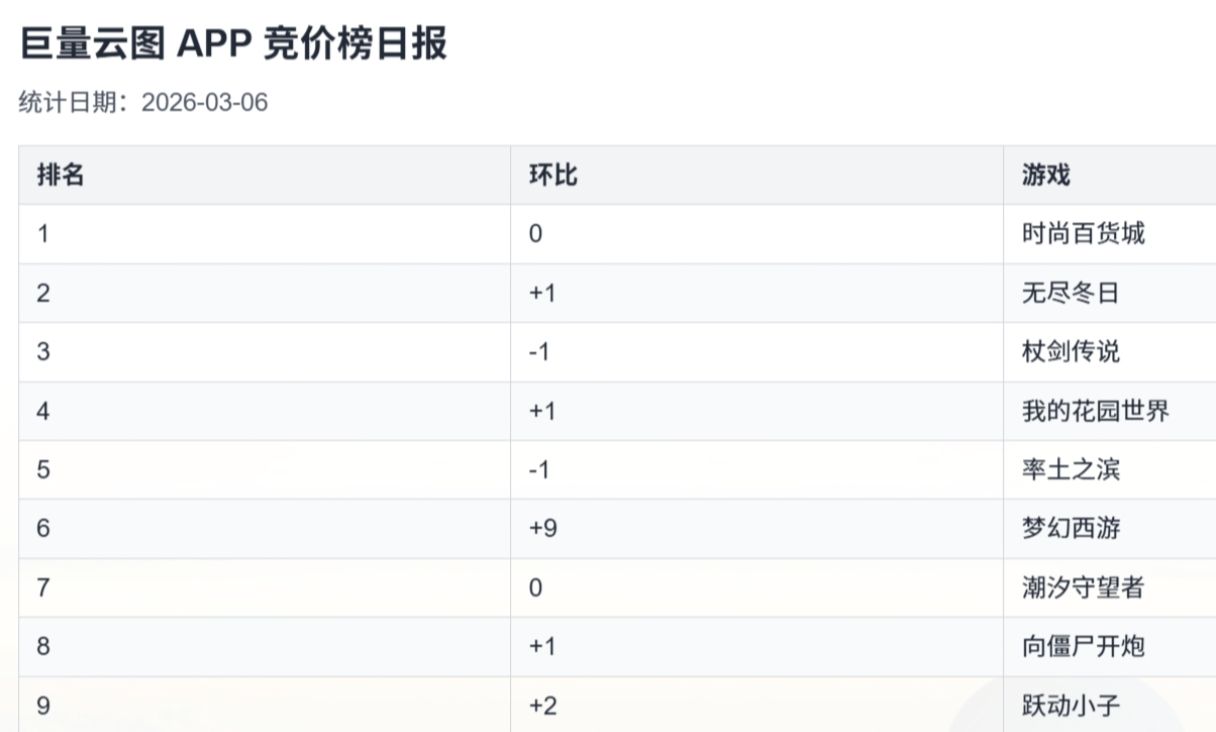Click rank number 1 cell
This screenshot has height=732, width=1216.
pos(43,234)
